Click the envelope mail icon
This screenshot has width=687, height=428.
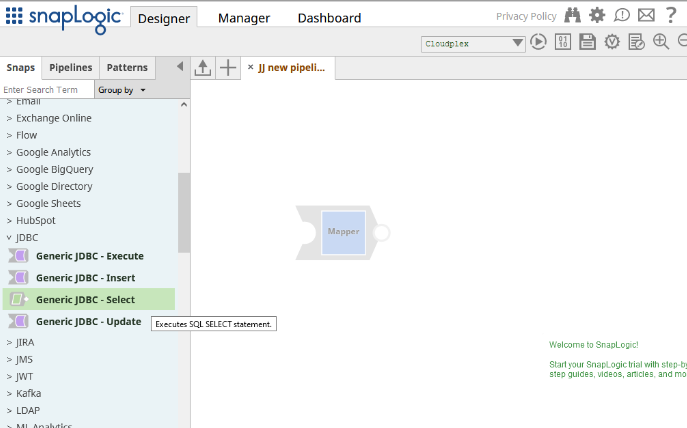(646, 15)
